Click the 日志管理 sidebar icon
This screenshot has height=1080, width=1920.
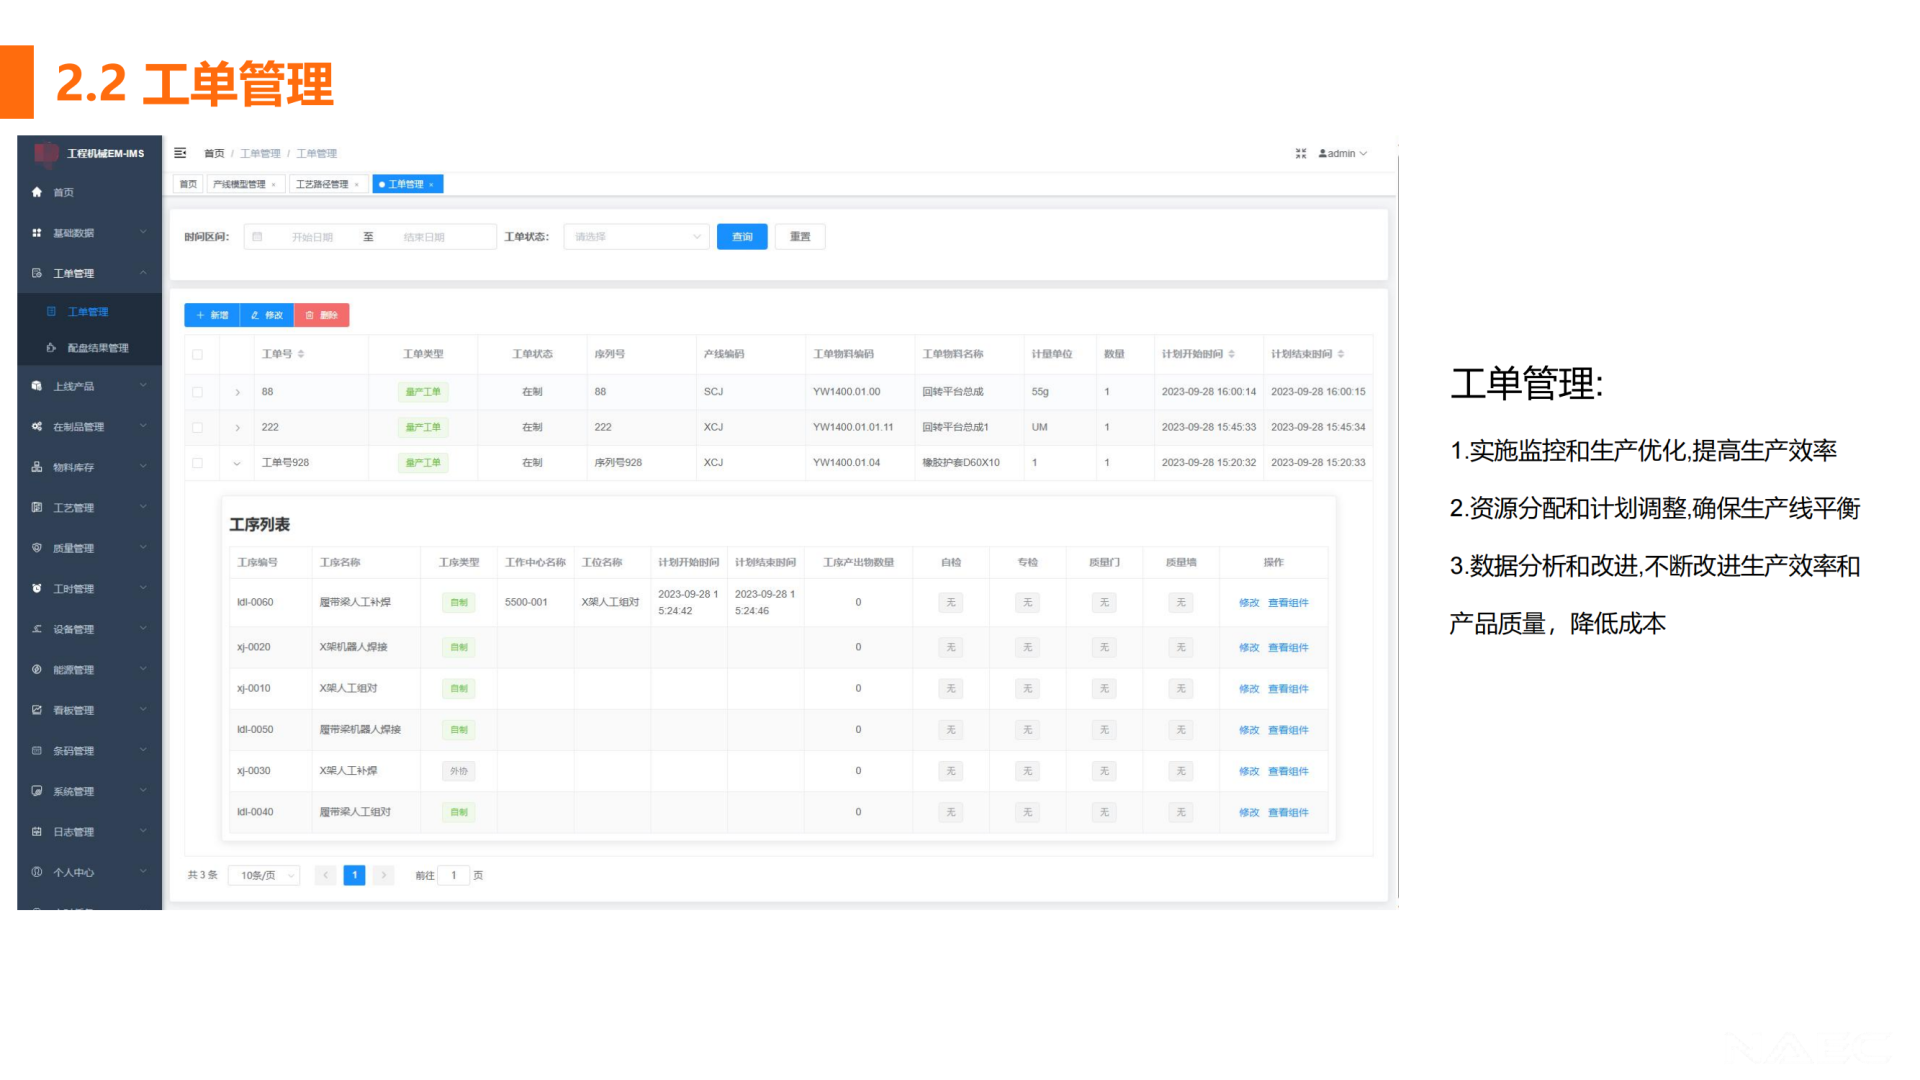(37, 832)
